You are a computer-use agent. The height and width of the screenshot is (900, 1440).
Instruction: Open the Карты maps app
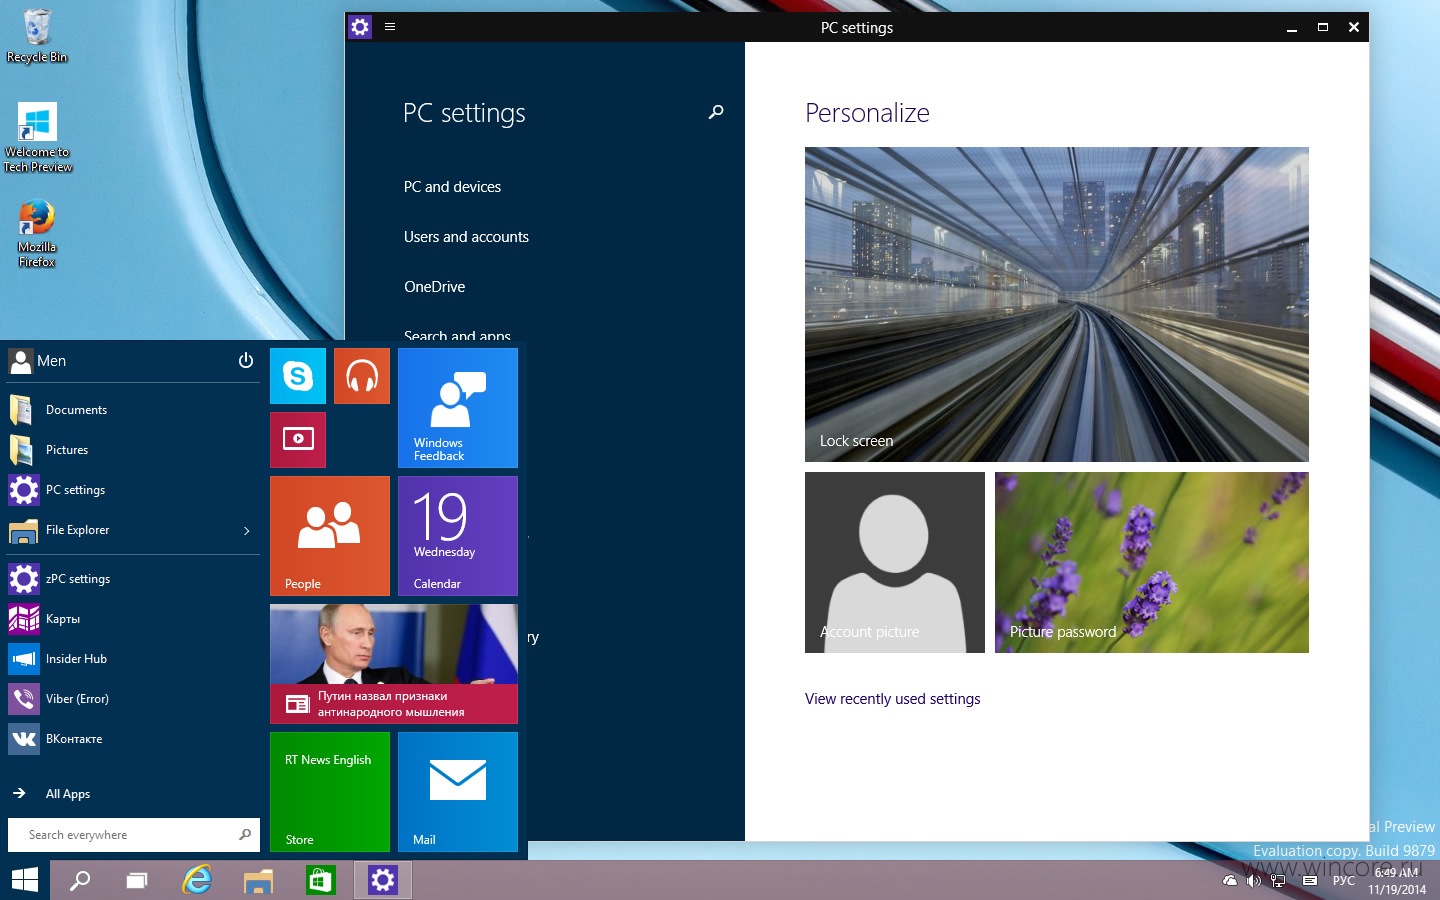(134, 619)
